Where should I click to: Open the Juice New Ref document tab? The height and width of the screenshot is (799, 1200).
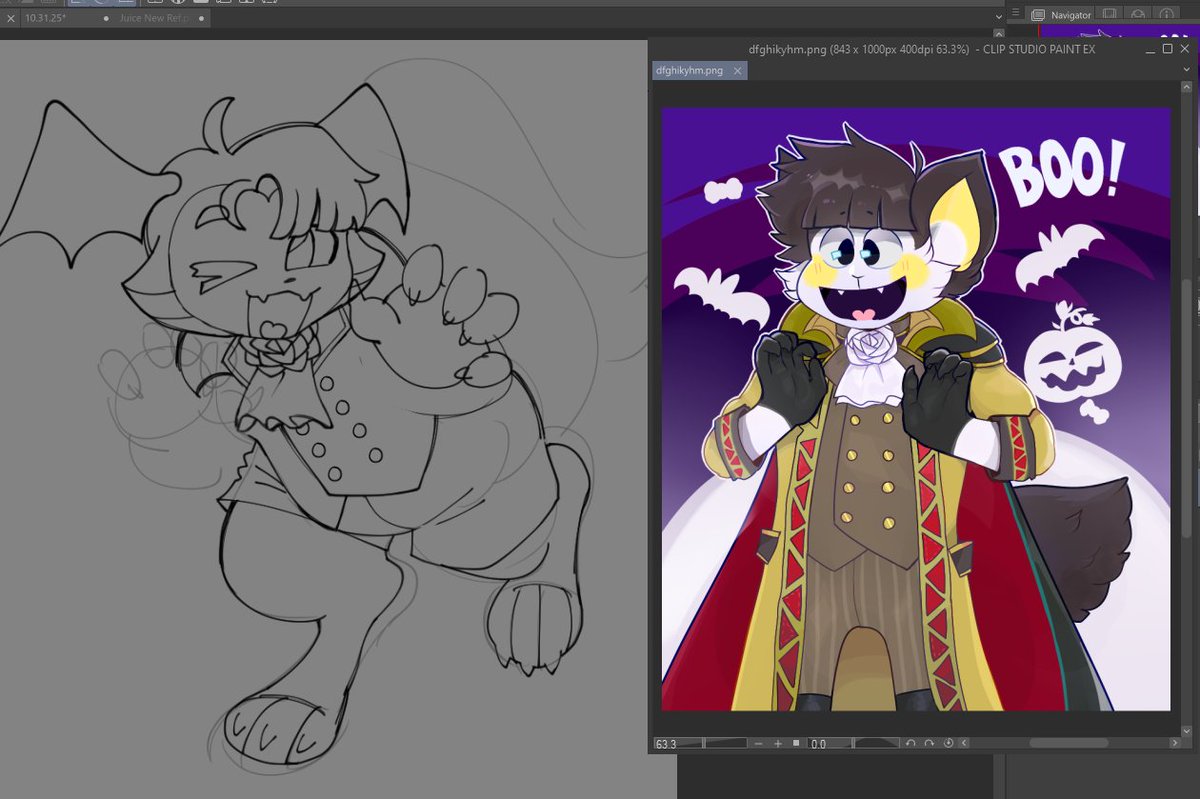click(152, 17)
